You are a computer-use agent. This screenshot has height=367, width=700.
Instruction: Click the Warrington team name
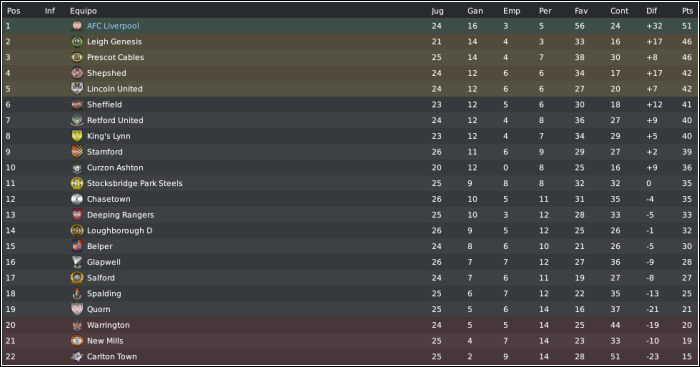[108, 325]
